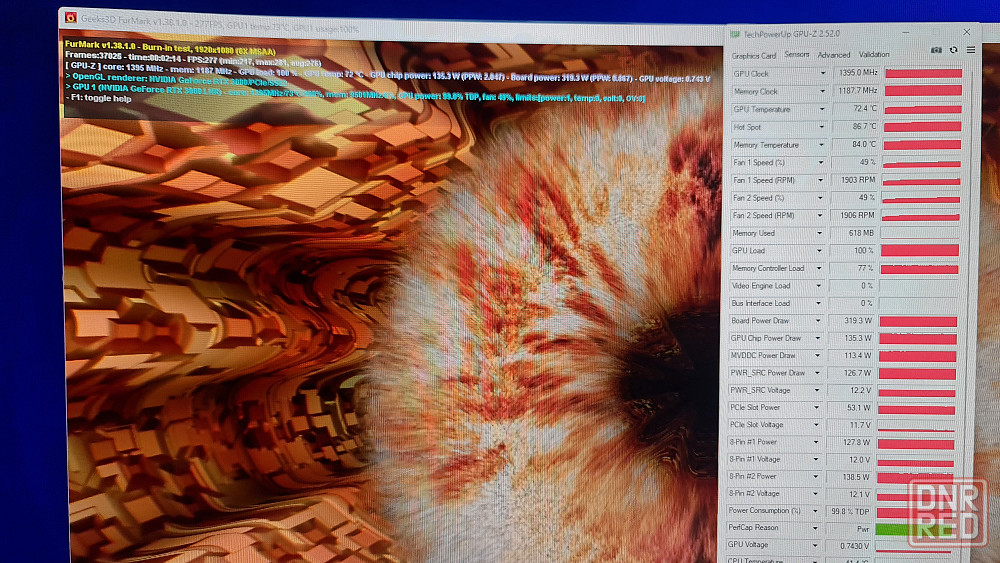Click the GPU-Z screenshot camera icon
This screenshot has height=563, width=1000.
tap(936, 49)
